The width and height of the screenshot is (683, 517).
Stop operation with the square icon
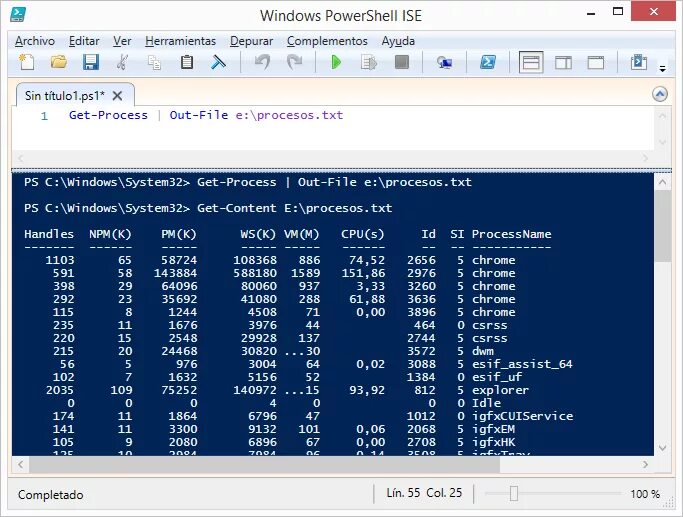(402, 62)
